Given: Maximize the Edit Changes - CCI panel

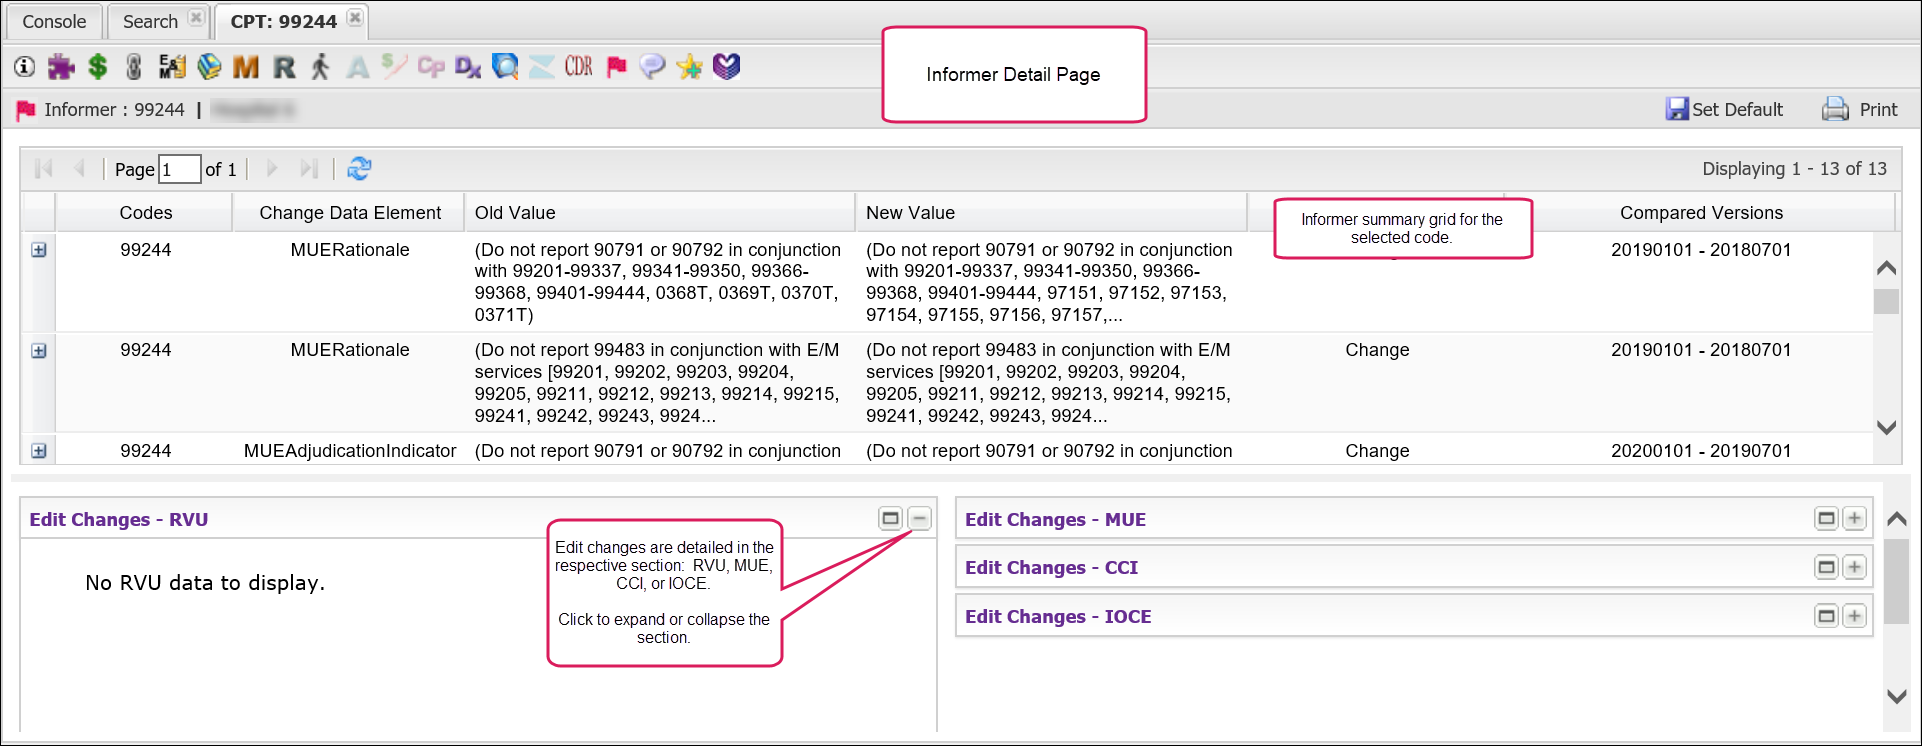Looking at the screenshot, I should click(1826, 567).
